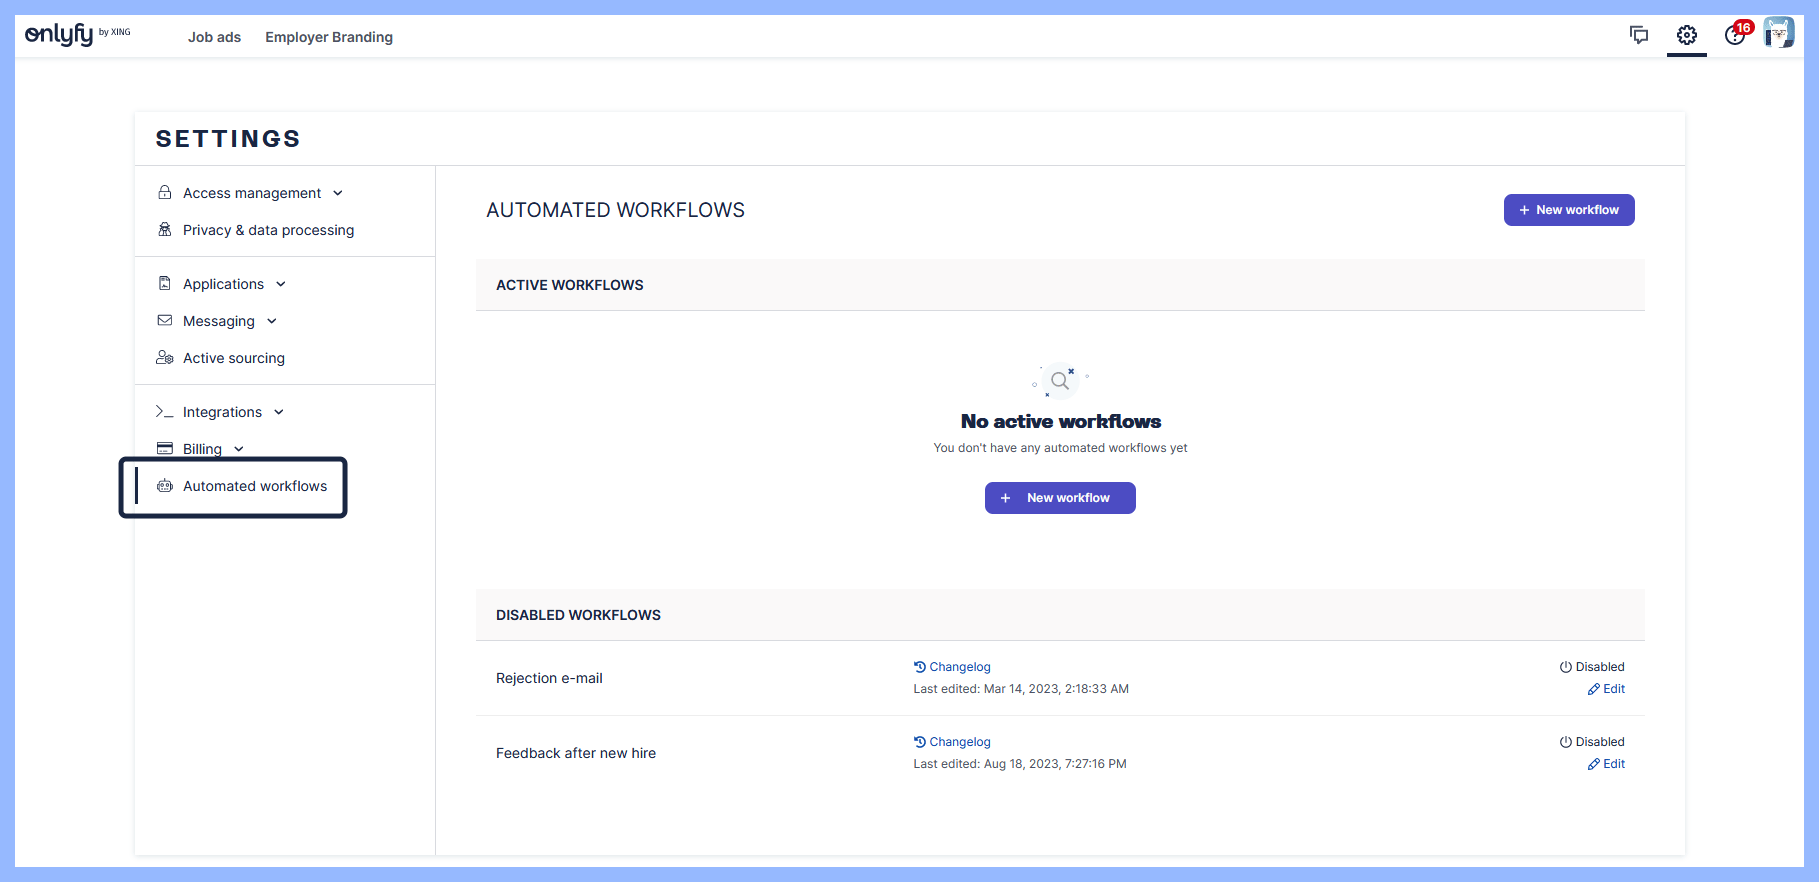Open Changelog for Feedback after new hire
The width and height of the screenshot is (1819, 882).
952,742
